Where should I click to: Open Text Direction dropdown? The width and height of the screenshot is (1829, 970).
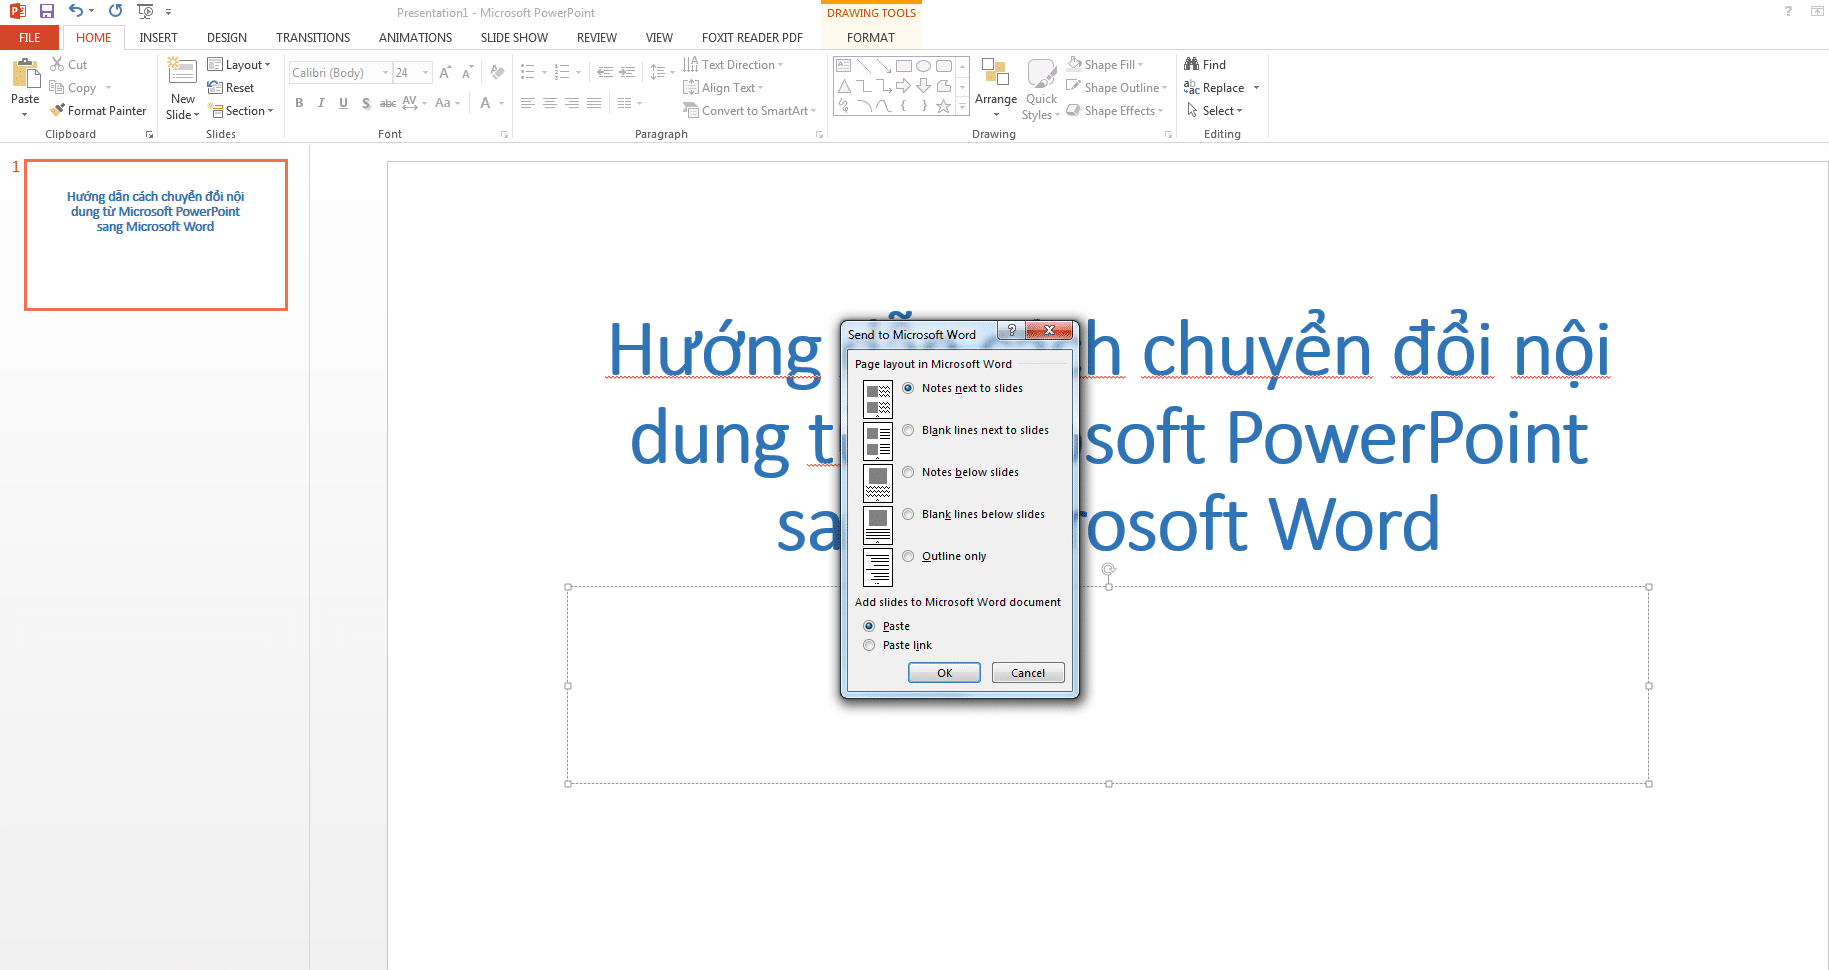point(733,65)
